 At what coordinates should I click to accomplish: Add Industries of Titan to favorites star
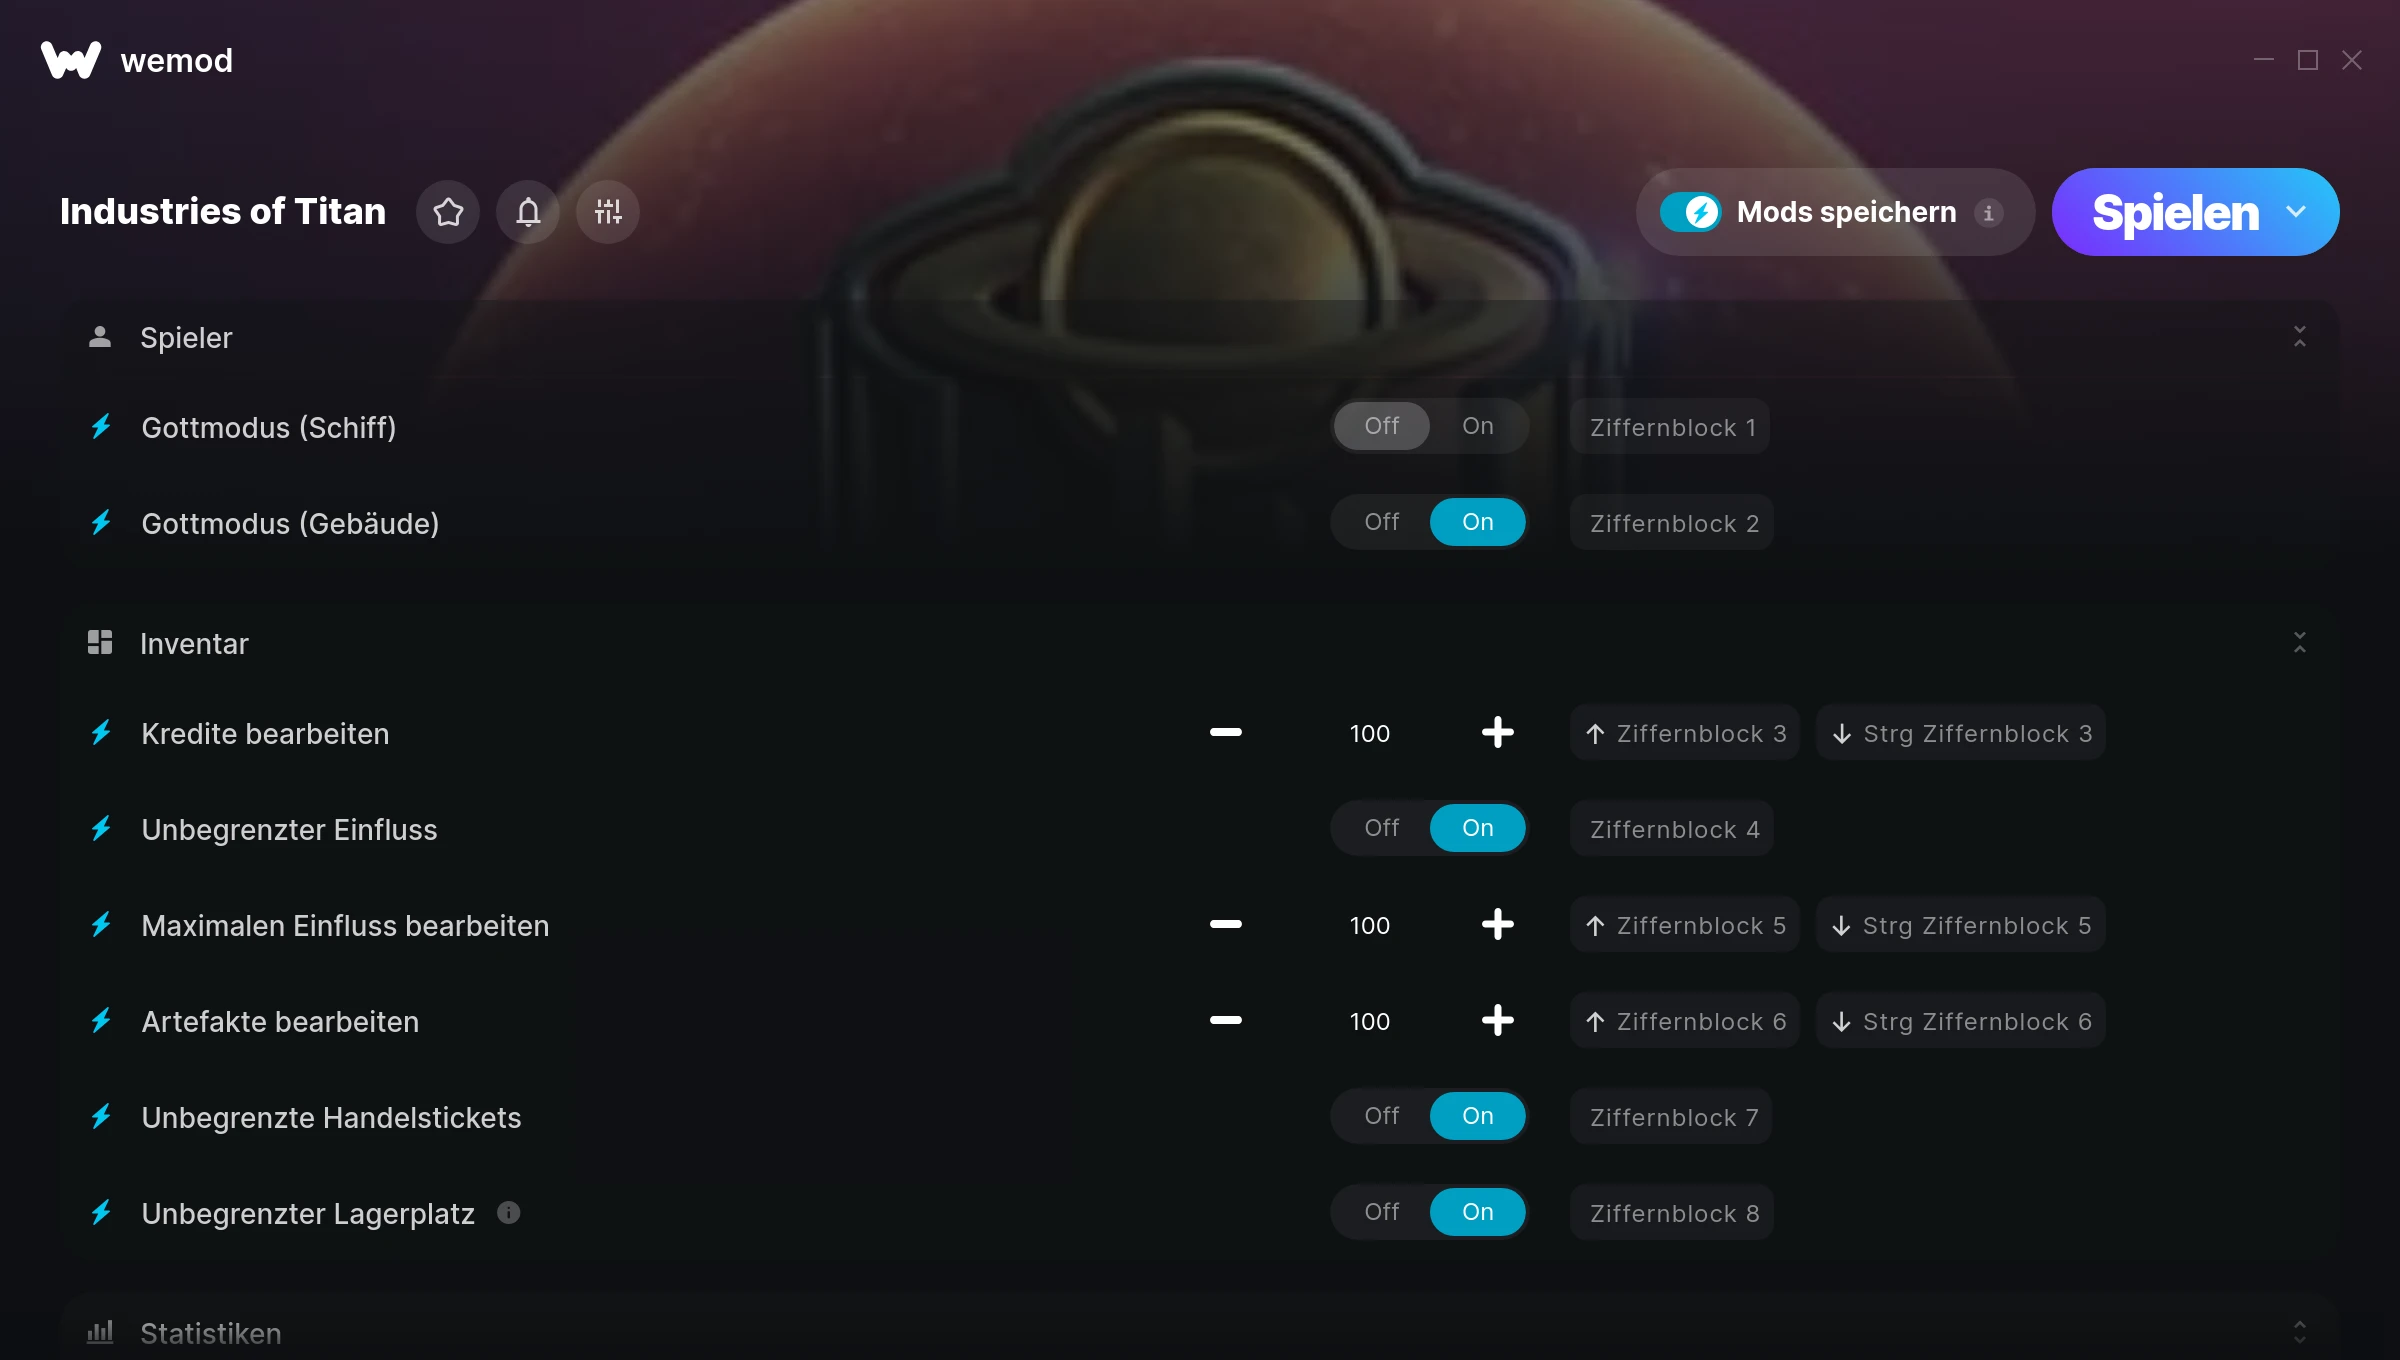(448, 212)
